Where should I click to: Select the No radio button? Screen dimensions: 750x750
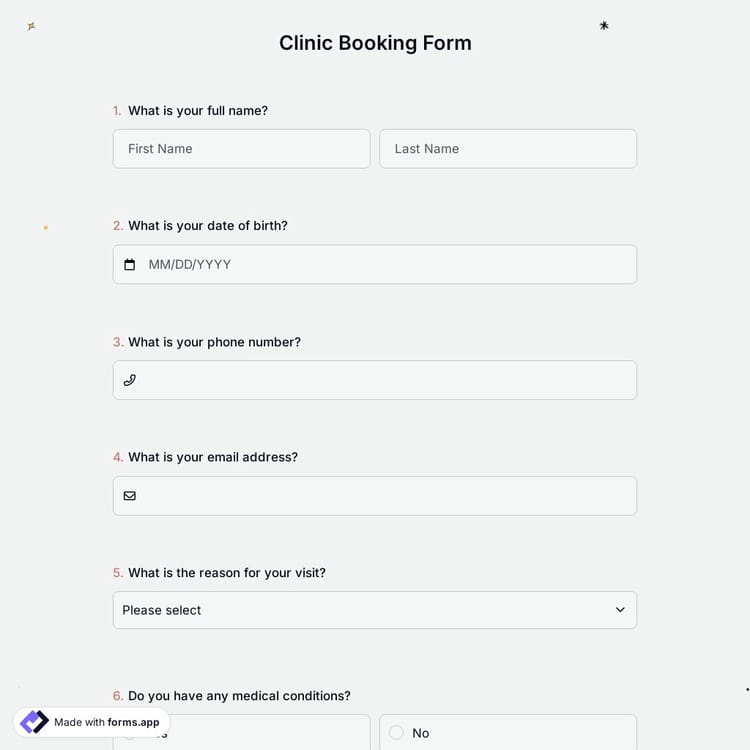click(x=396, y=733)
